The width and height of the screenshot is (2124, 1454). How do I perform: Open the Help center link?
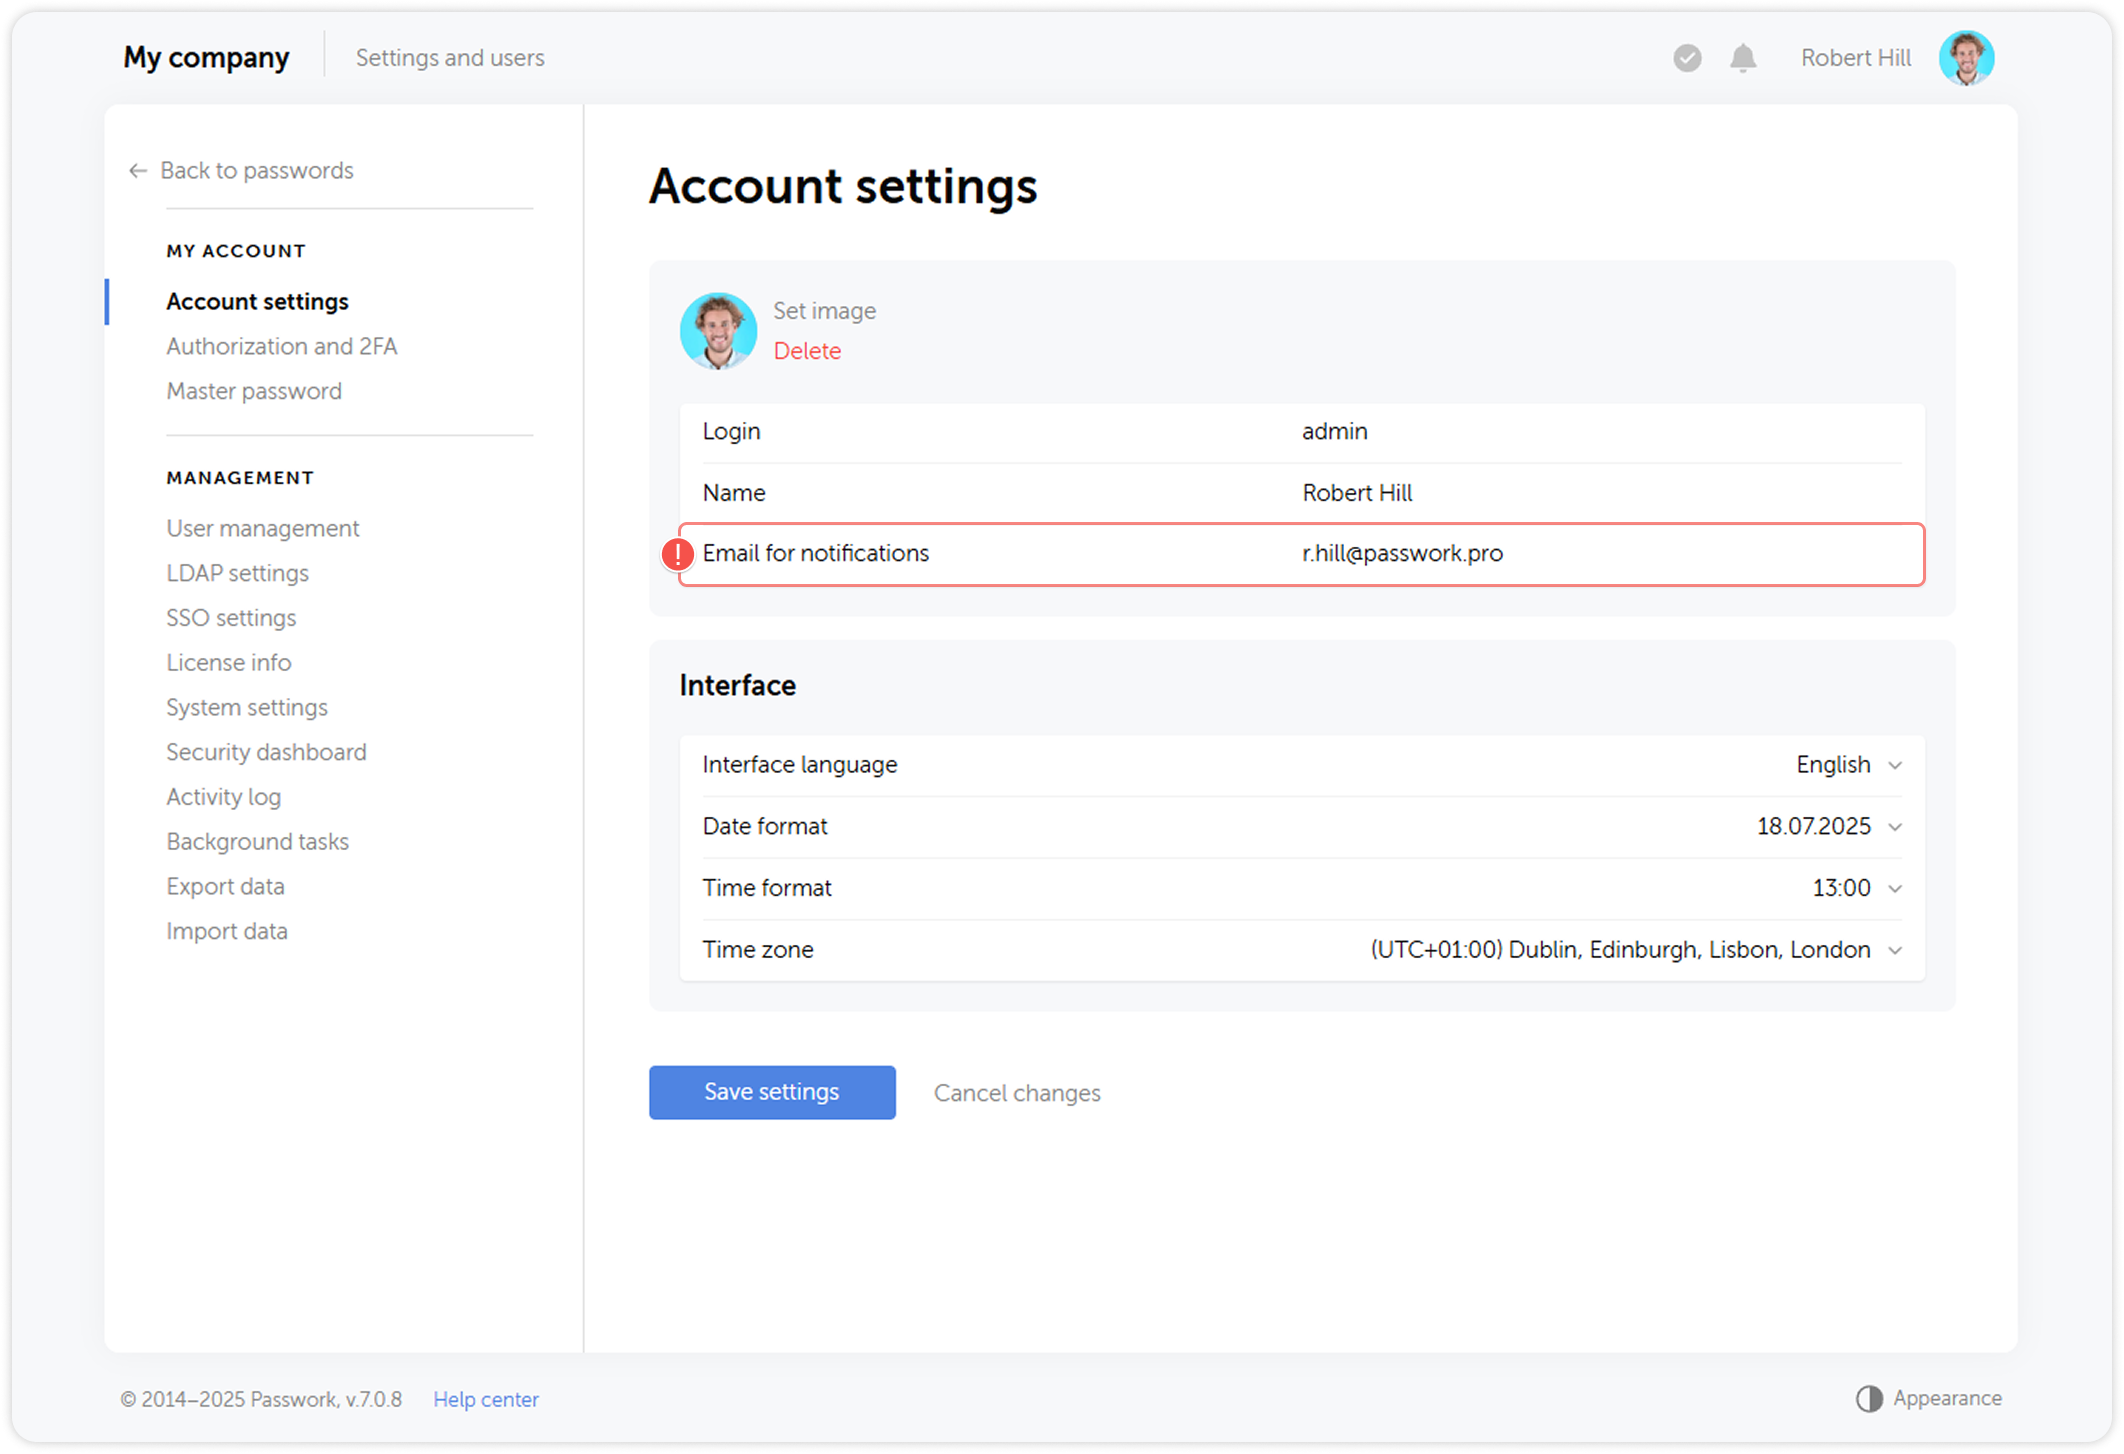(486, 1399)
